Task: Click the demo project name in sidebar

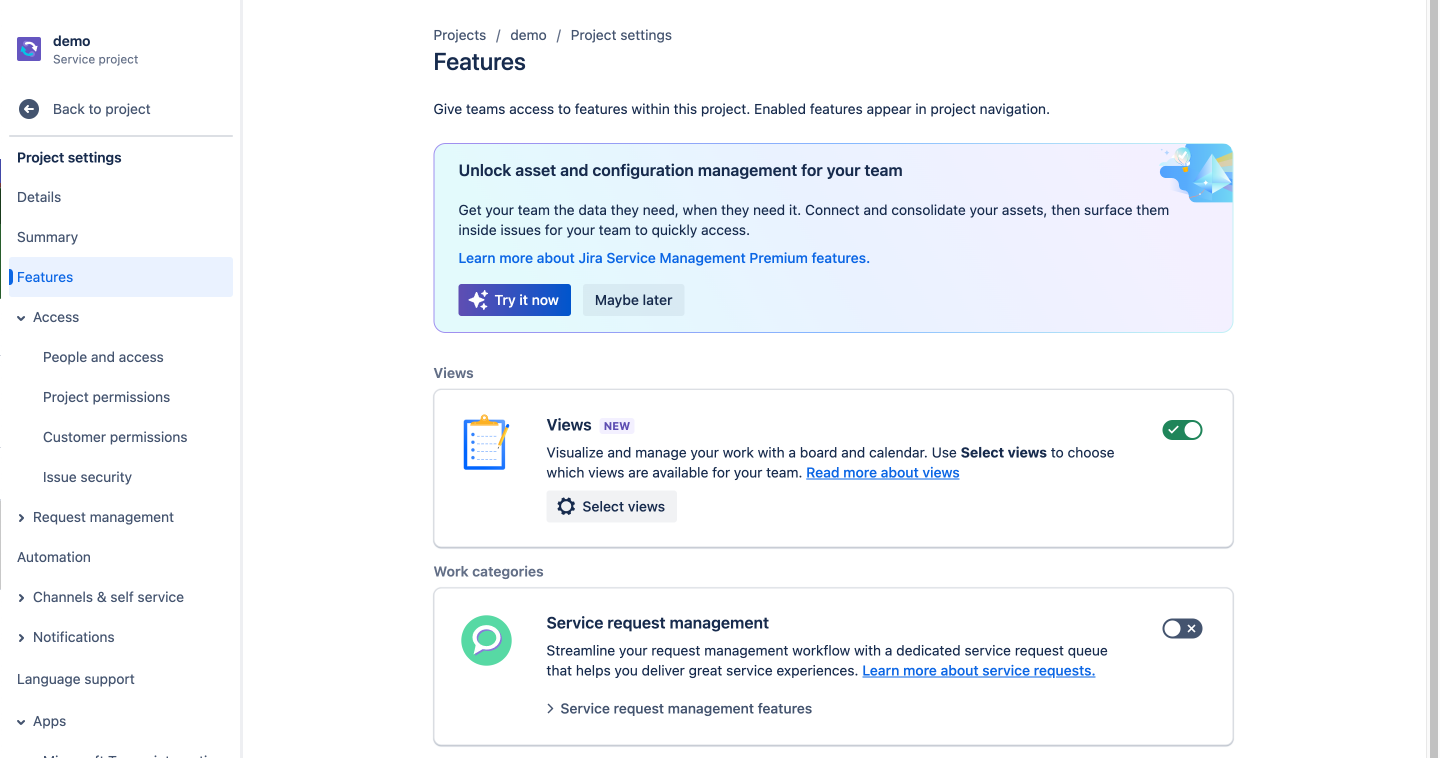Action: [x=72, y=41]
